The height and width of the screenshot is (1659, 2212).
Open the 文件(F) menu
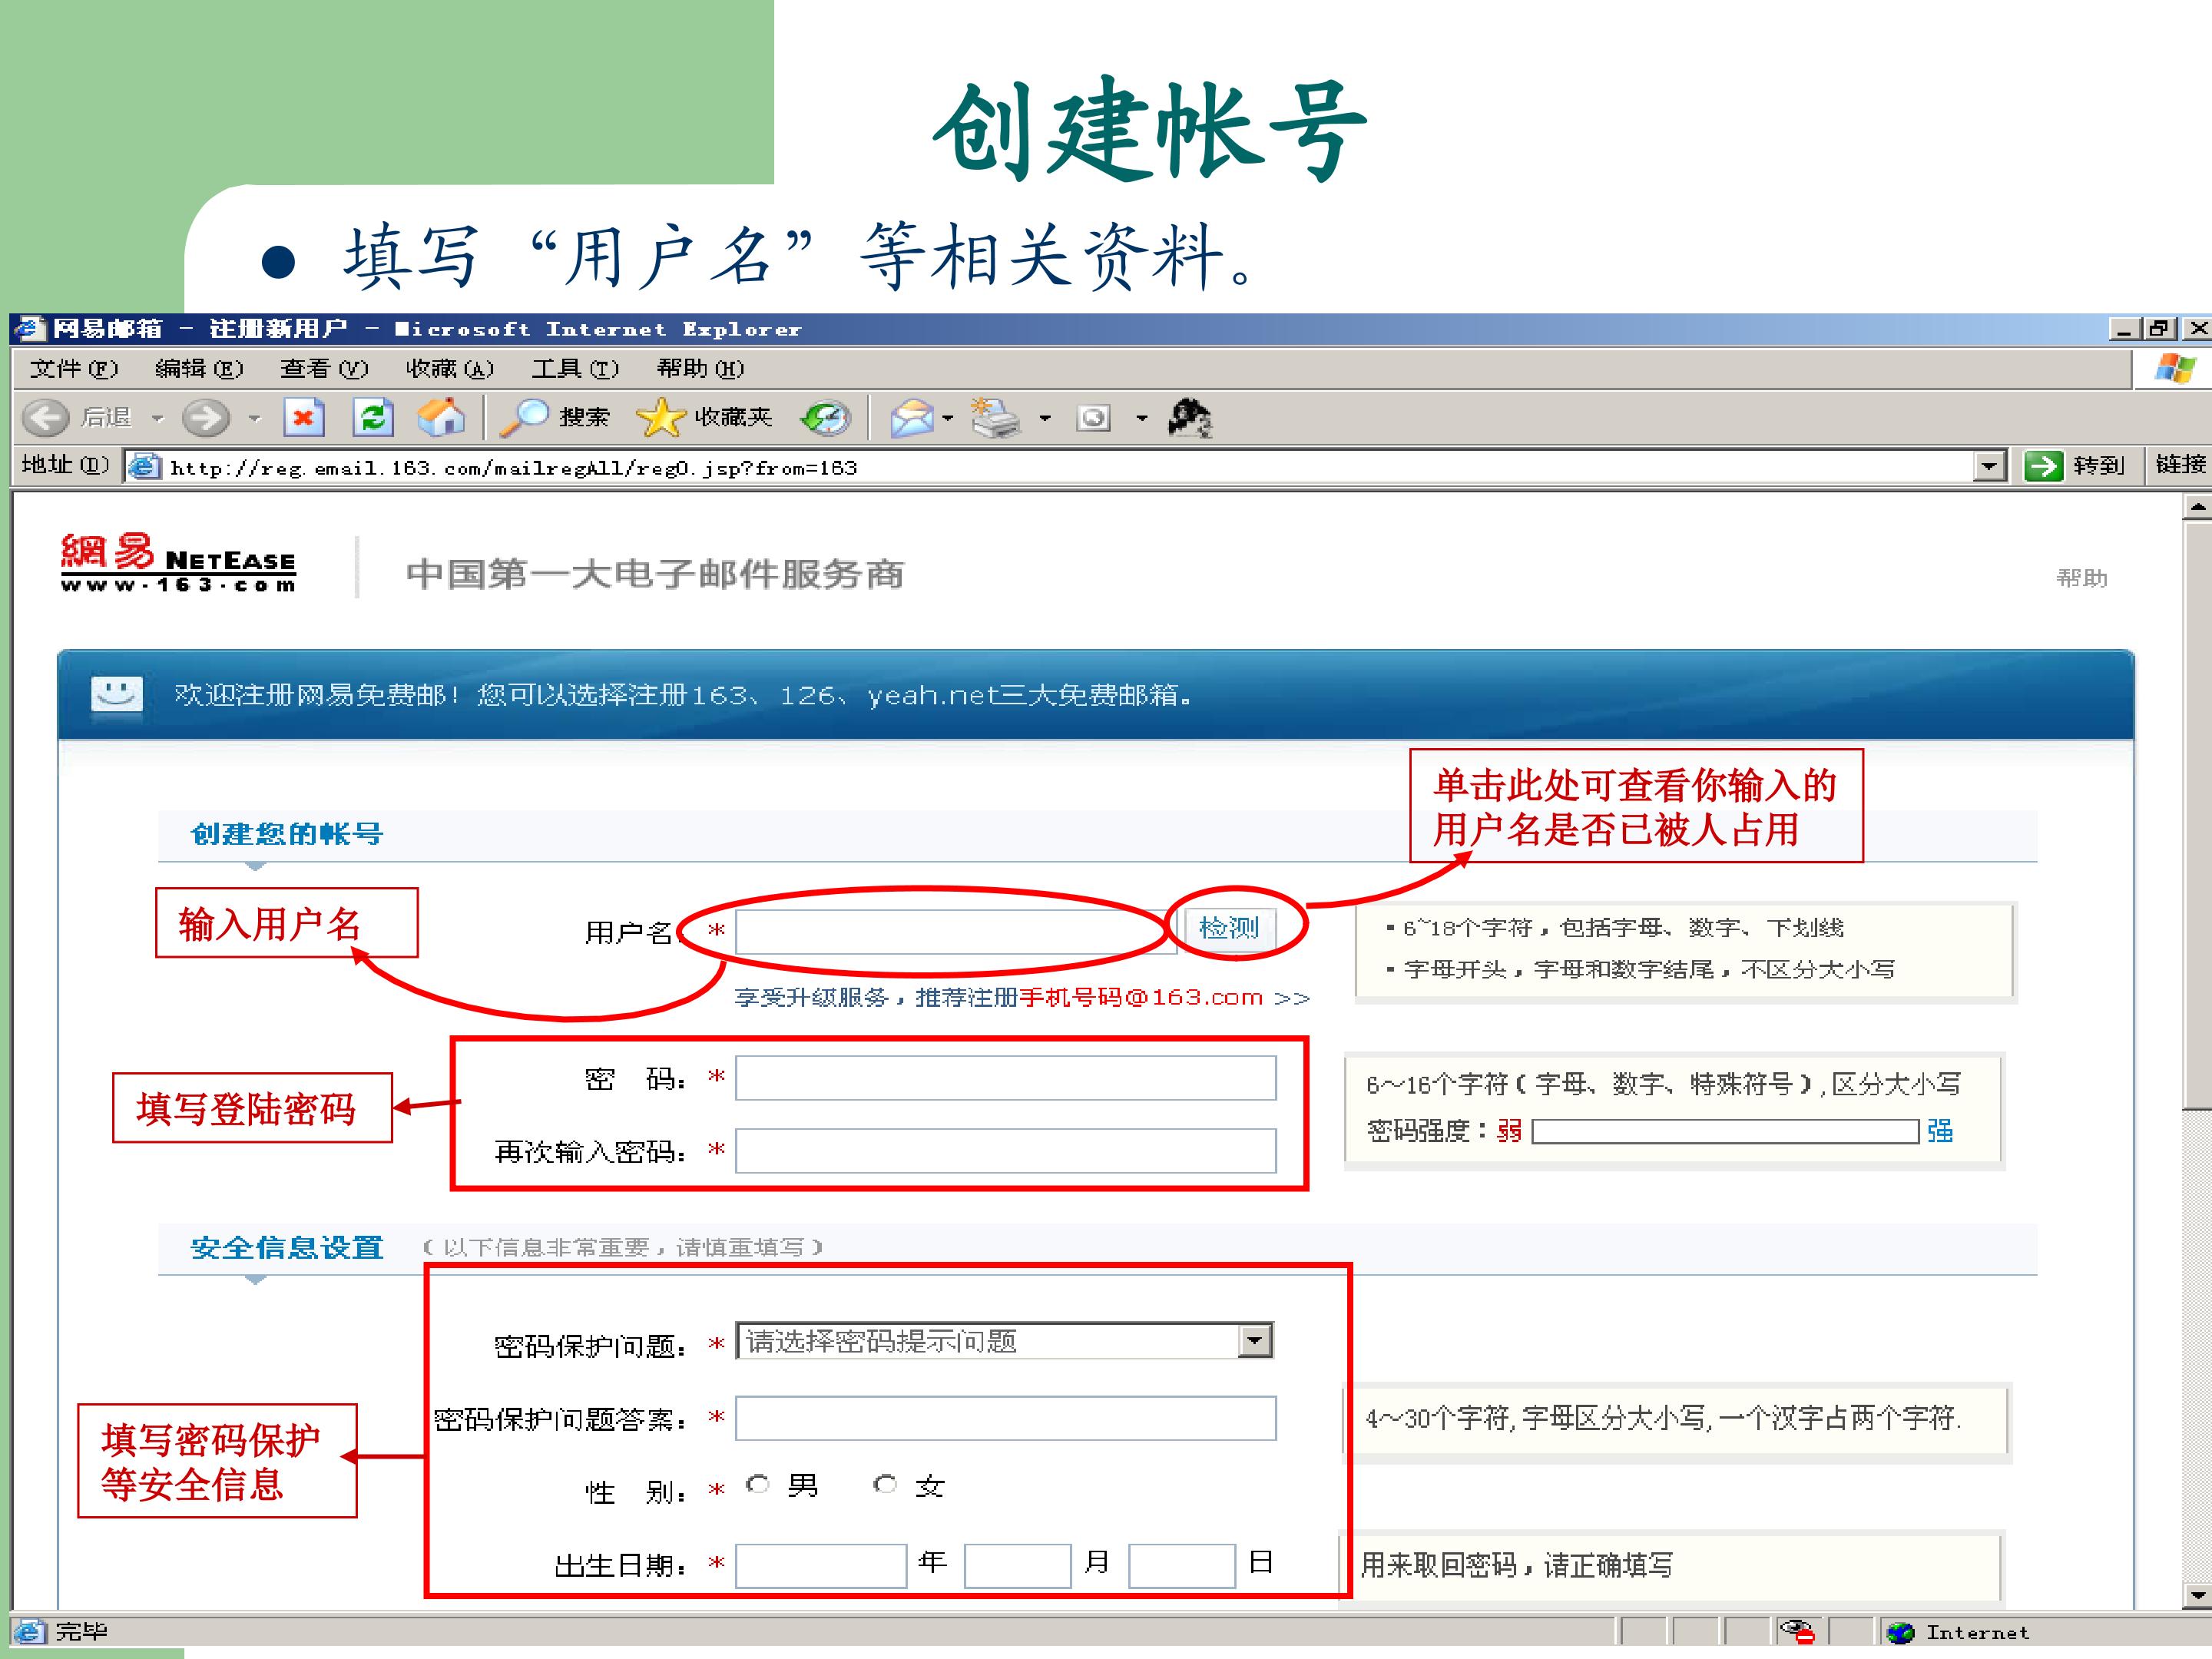(74, 369)
